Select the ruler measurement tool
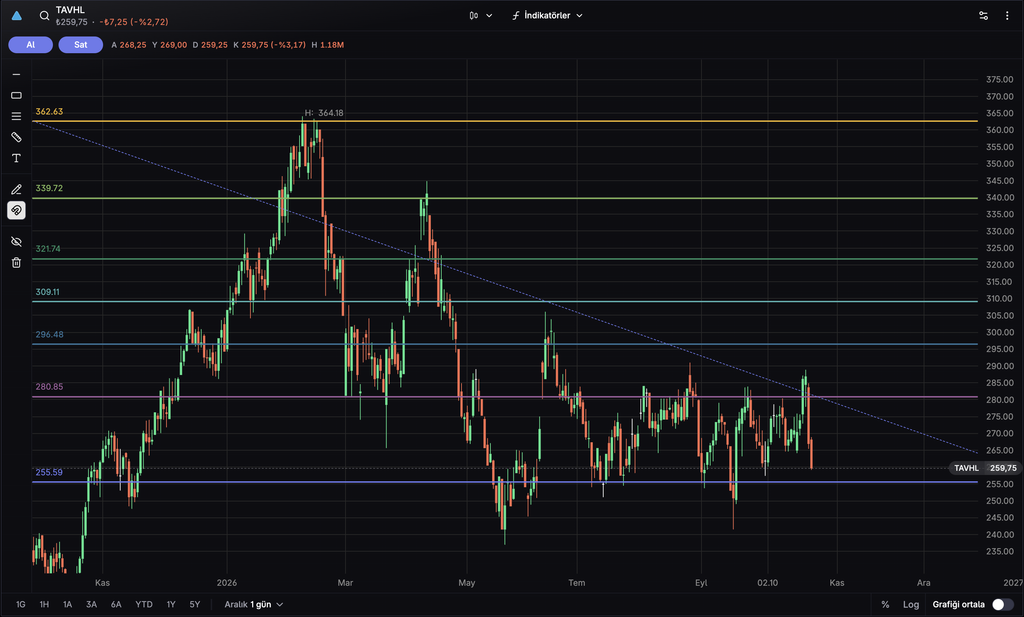The width and height of the screenshot is (1024, 617). 16,137
